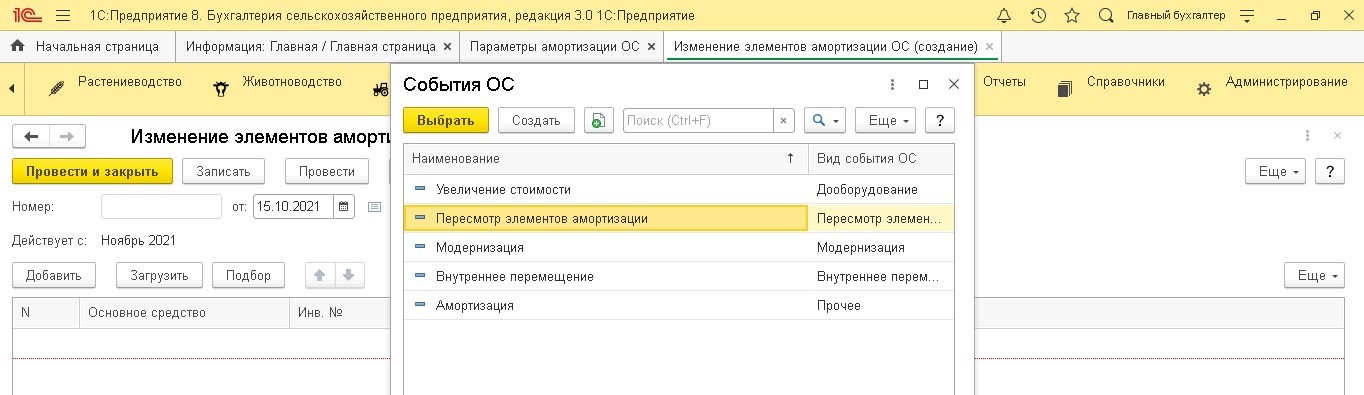Open document Еще dropdown near help button
The height and width of the screenshot is (395, 1364).
tap(1275, 171)
